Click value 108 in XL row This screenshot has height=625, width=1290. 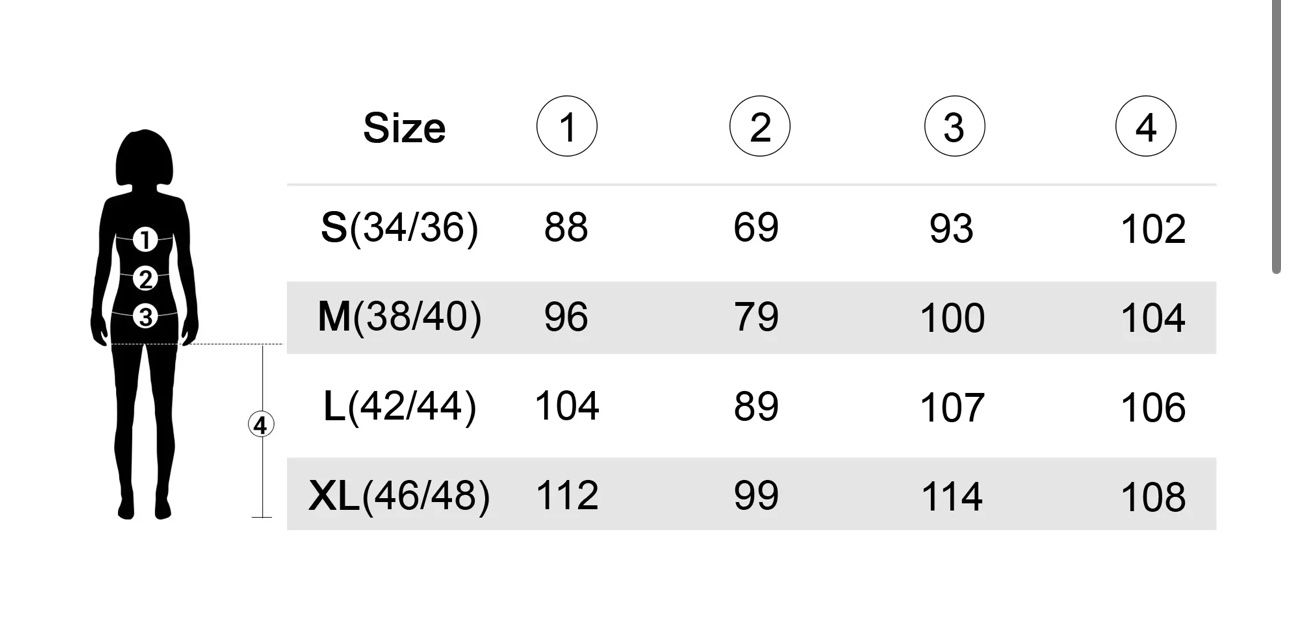coord(1153,497)
